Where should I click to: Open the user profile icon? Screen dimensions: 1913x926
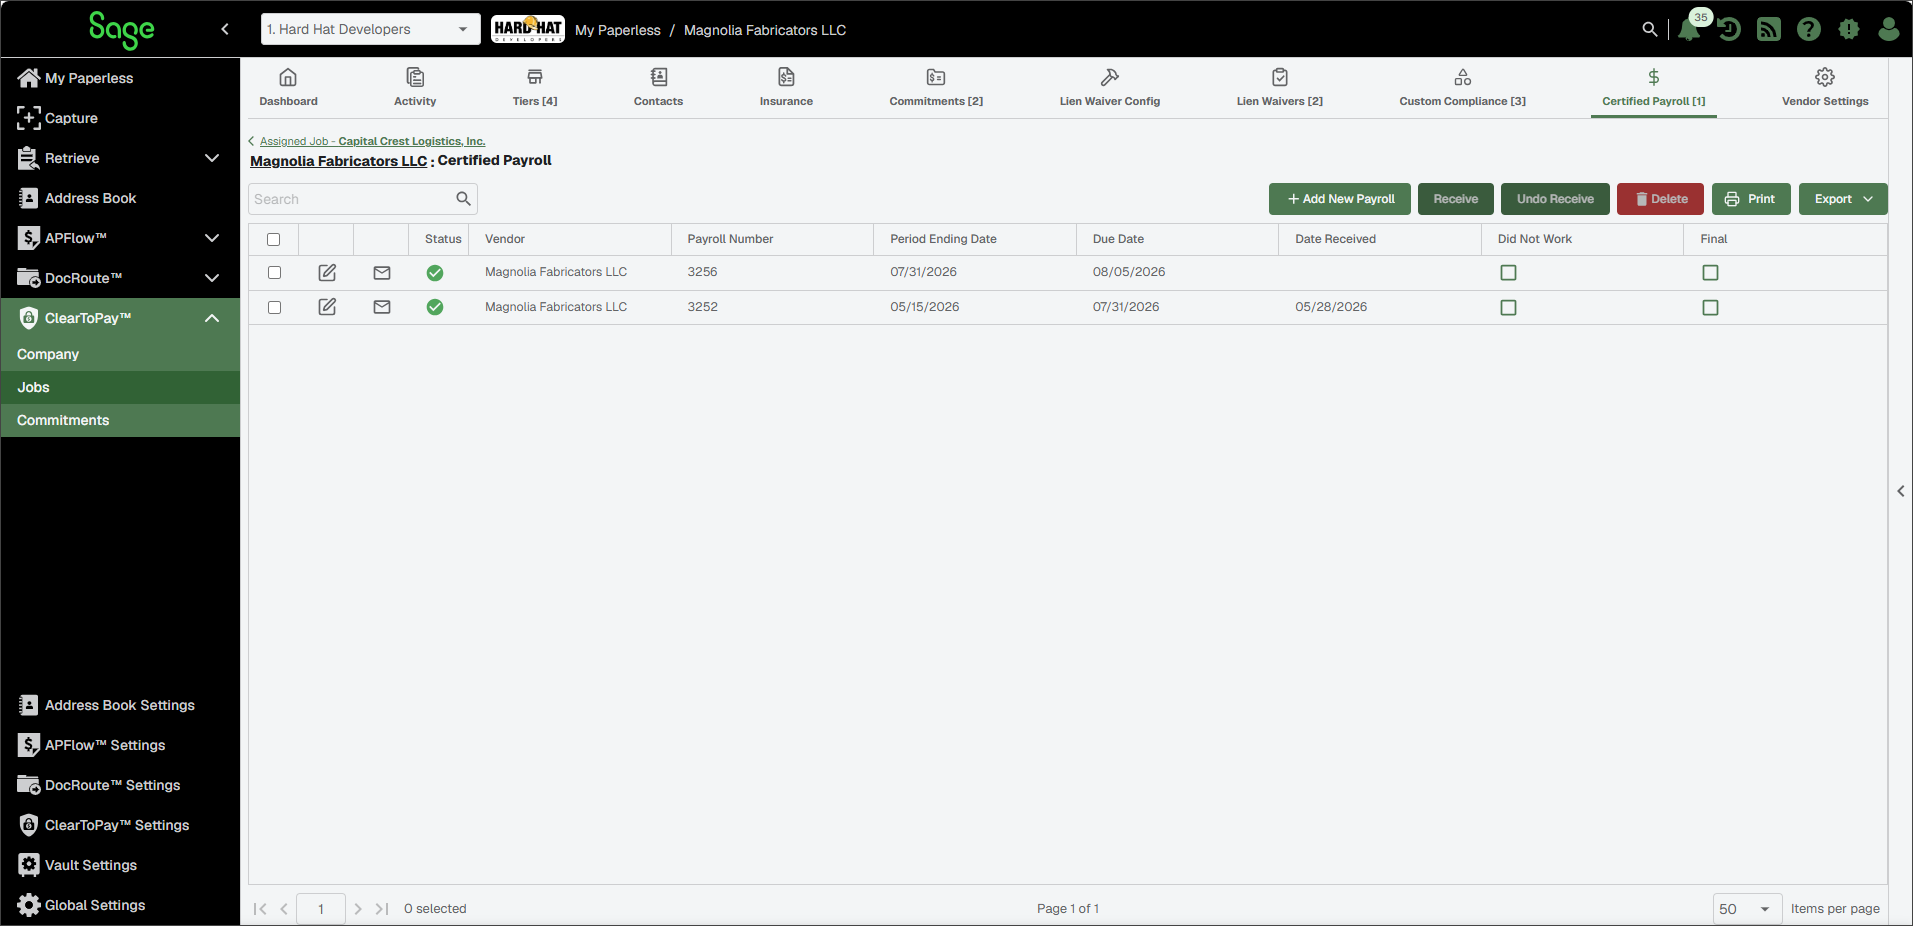pyautogui.click(x=1888, y=30)
